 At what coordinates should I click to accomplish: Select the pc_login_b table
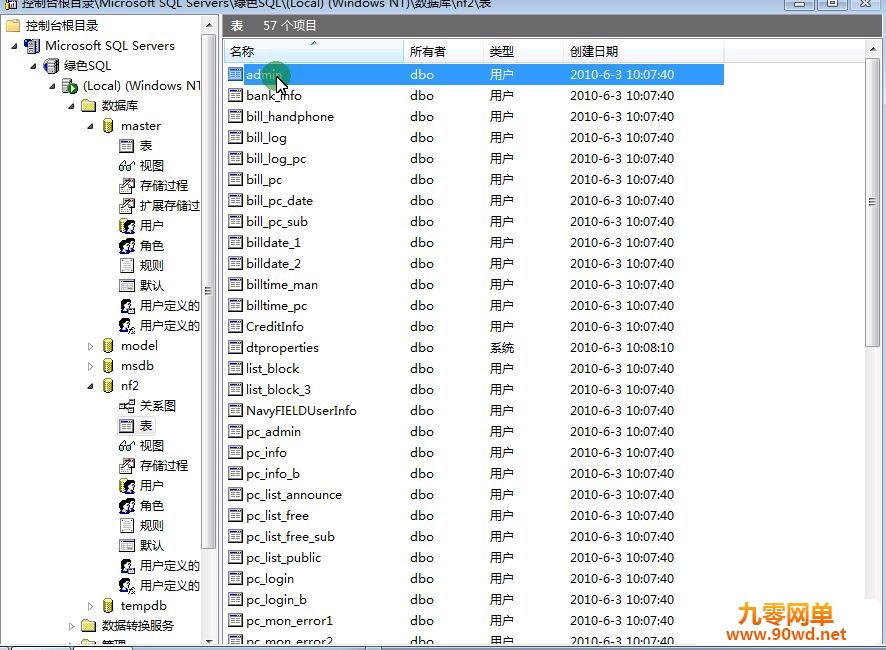click(276, 600)
